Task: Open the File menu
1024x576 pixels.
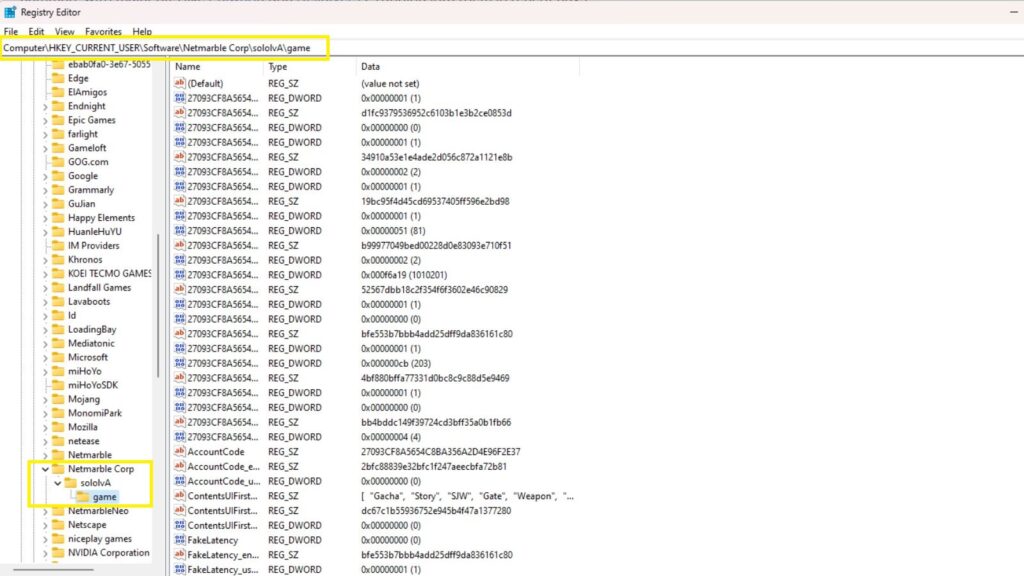Action: click(10, 31)
